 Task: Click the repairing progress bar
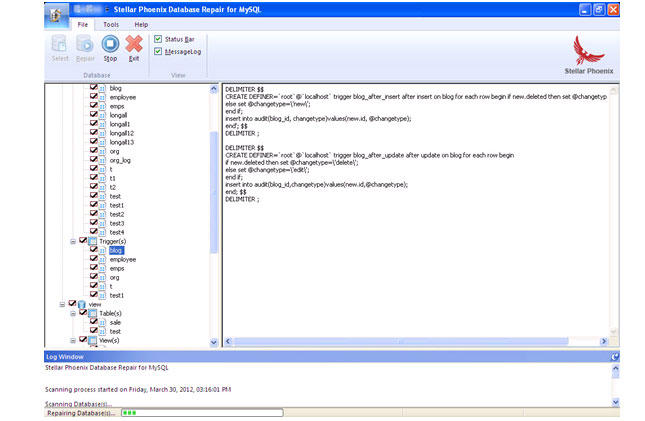[x=202, y=413]
